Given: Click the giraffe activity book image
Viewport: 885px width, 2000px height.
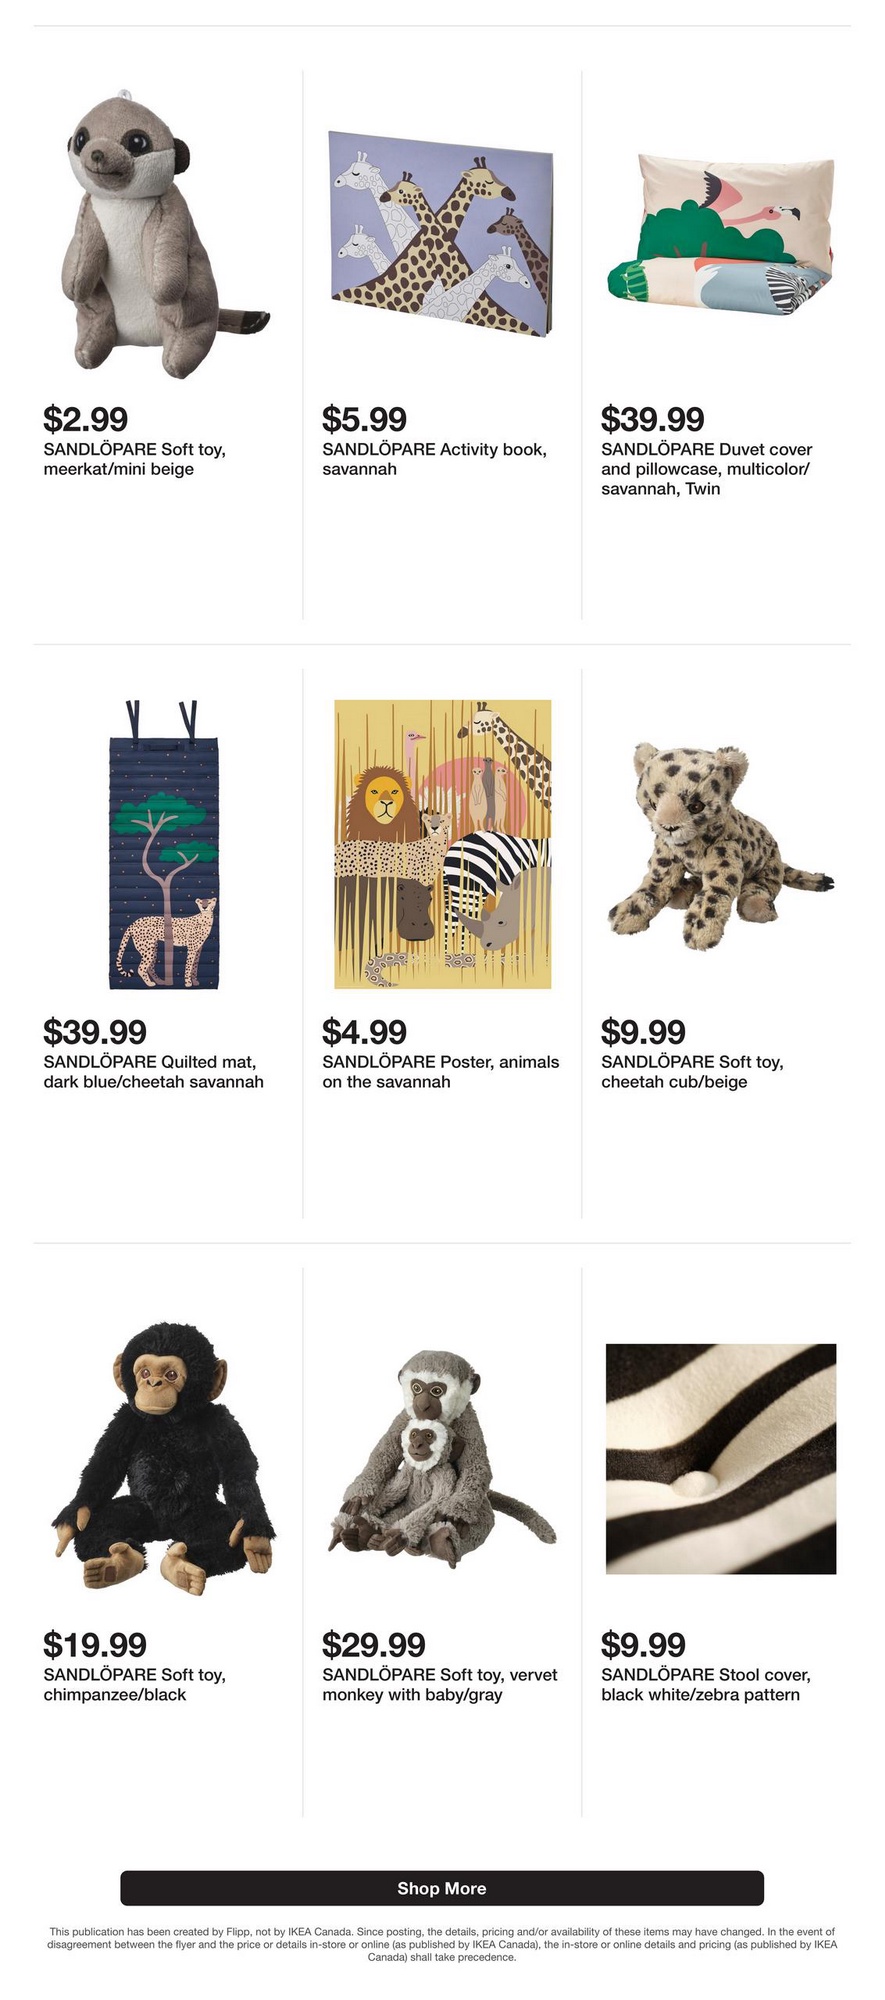Looking at the screenshot, I should [441, 233].
